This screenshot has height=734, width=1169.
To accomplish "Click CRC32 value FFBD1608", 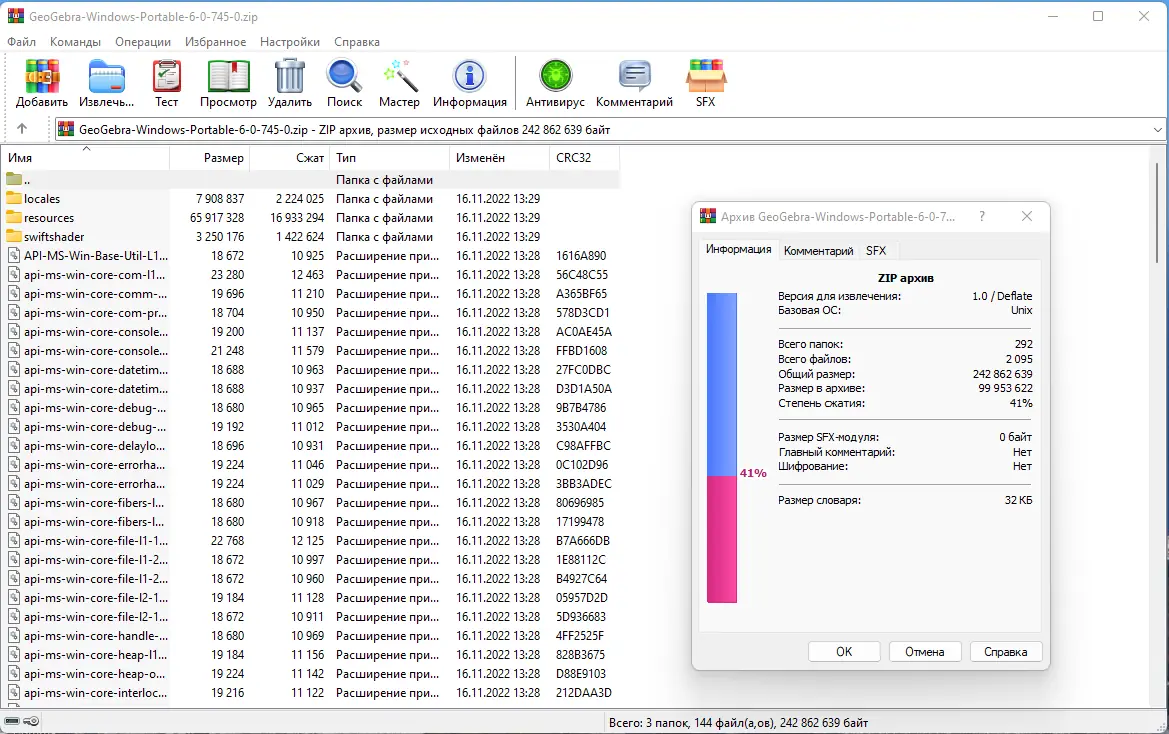I will (x=582, y=350).
